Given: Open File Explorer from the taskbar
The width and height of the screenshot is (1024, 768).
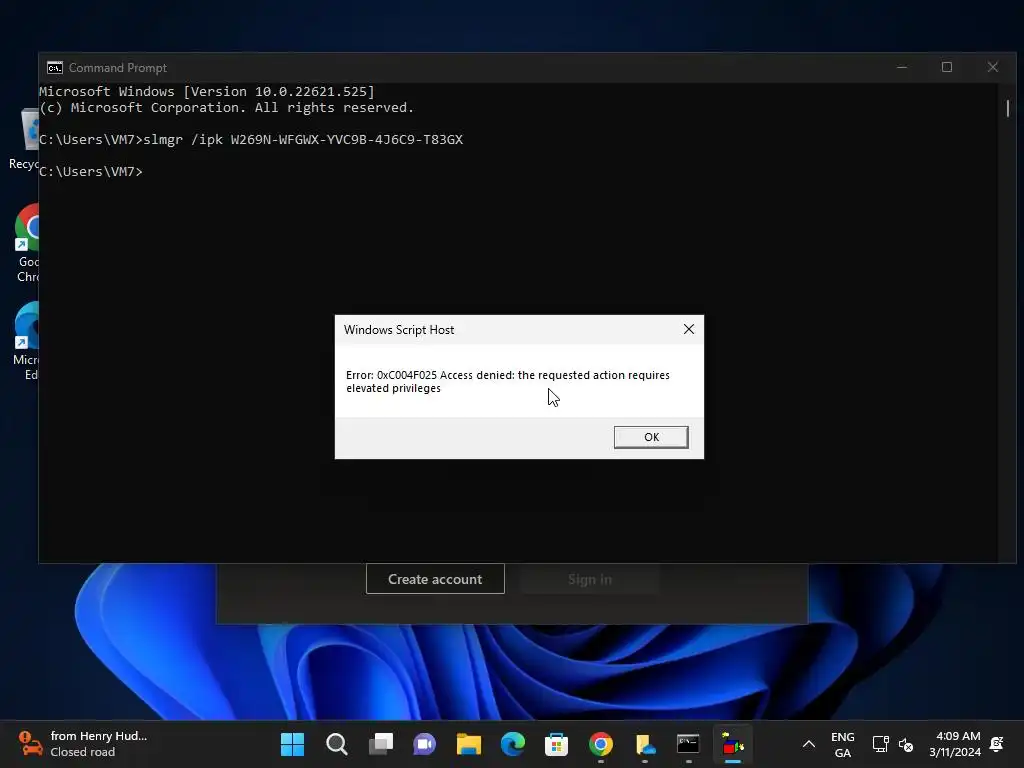Looking at the screenshot, I should coord(468,744).
